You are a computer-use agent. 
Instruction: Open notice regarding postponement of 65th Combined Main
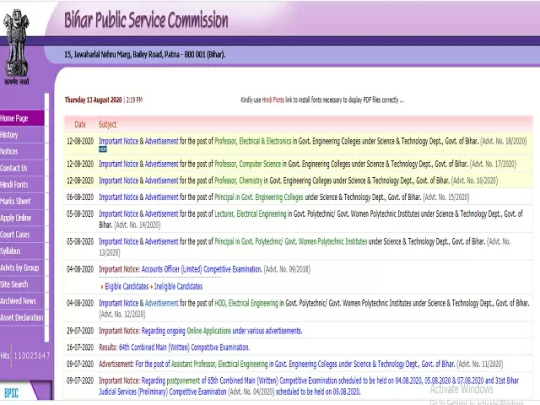click(309, 386)
